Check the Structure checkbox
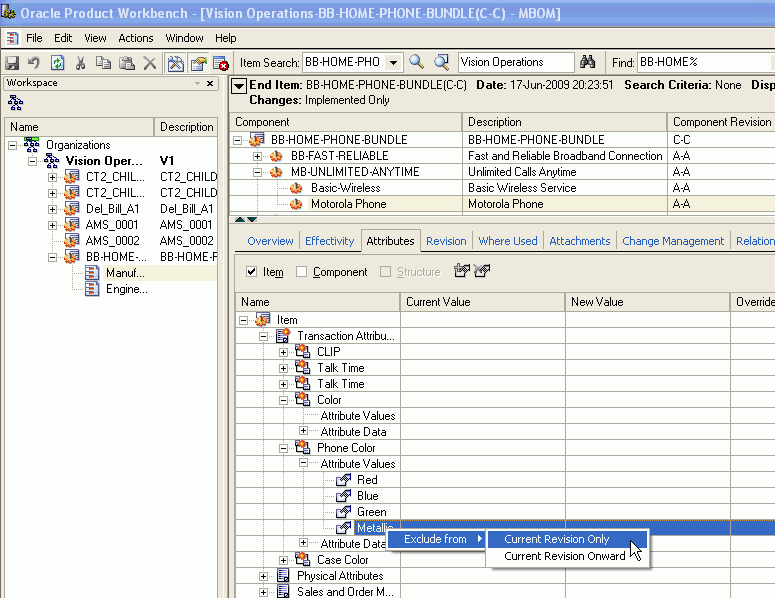 click(386, 272)
